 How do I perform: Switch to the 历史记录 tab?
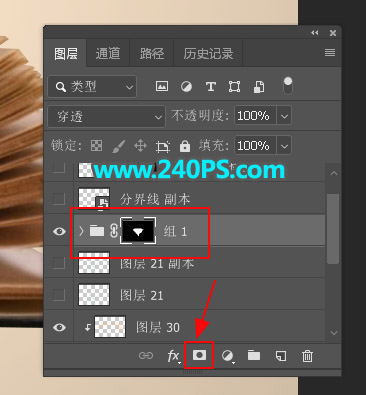pyautogui.click(x=208, y=54)
